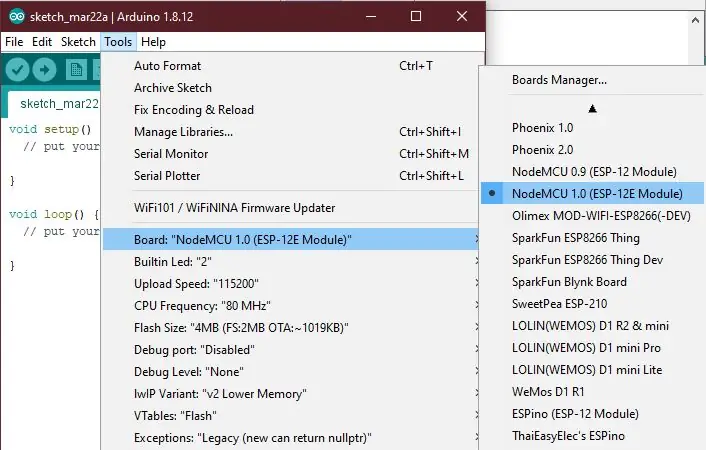The image size is (706, 450).
Task: Expand the CPU Frequency: "80 MHz" submenu
Action: tap(291, 306)
